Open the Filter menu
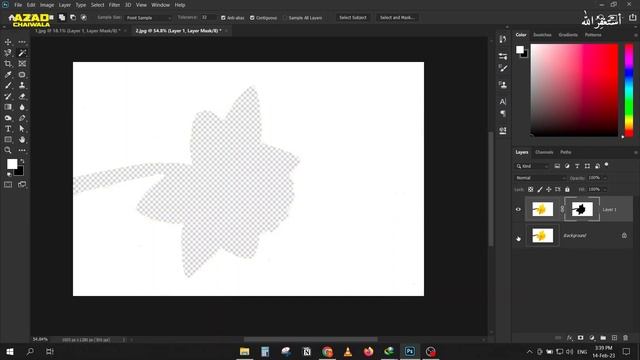640x360 pixels. point(114,5)
